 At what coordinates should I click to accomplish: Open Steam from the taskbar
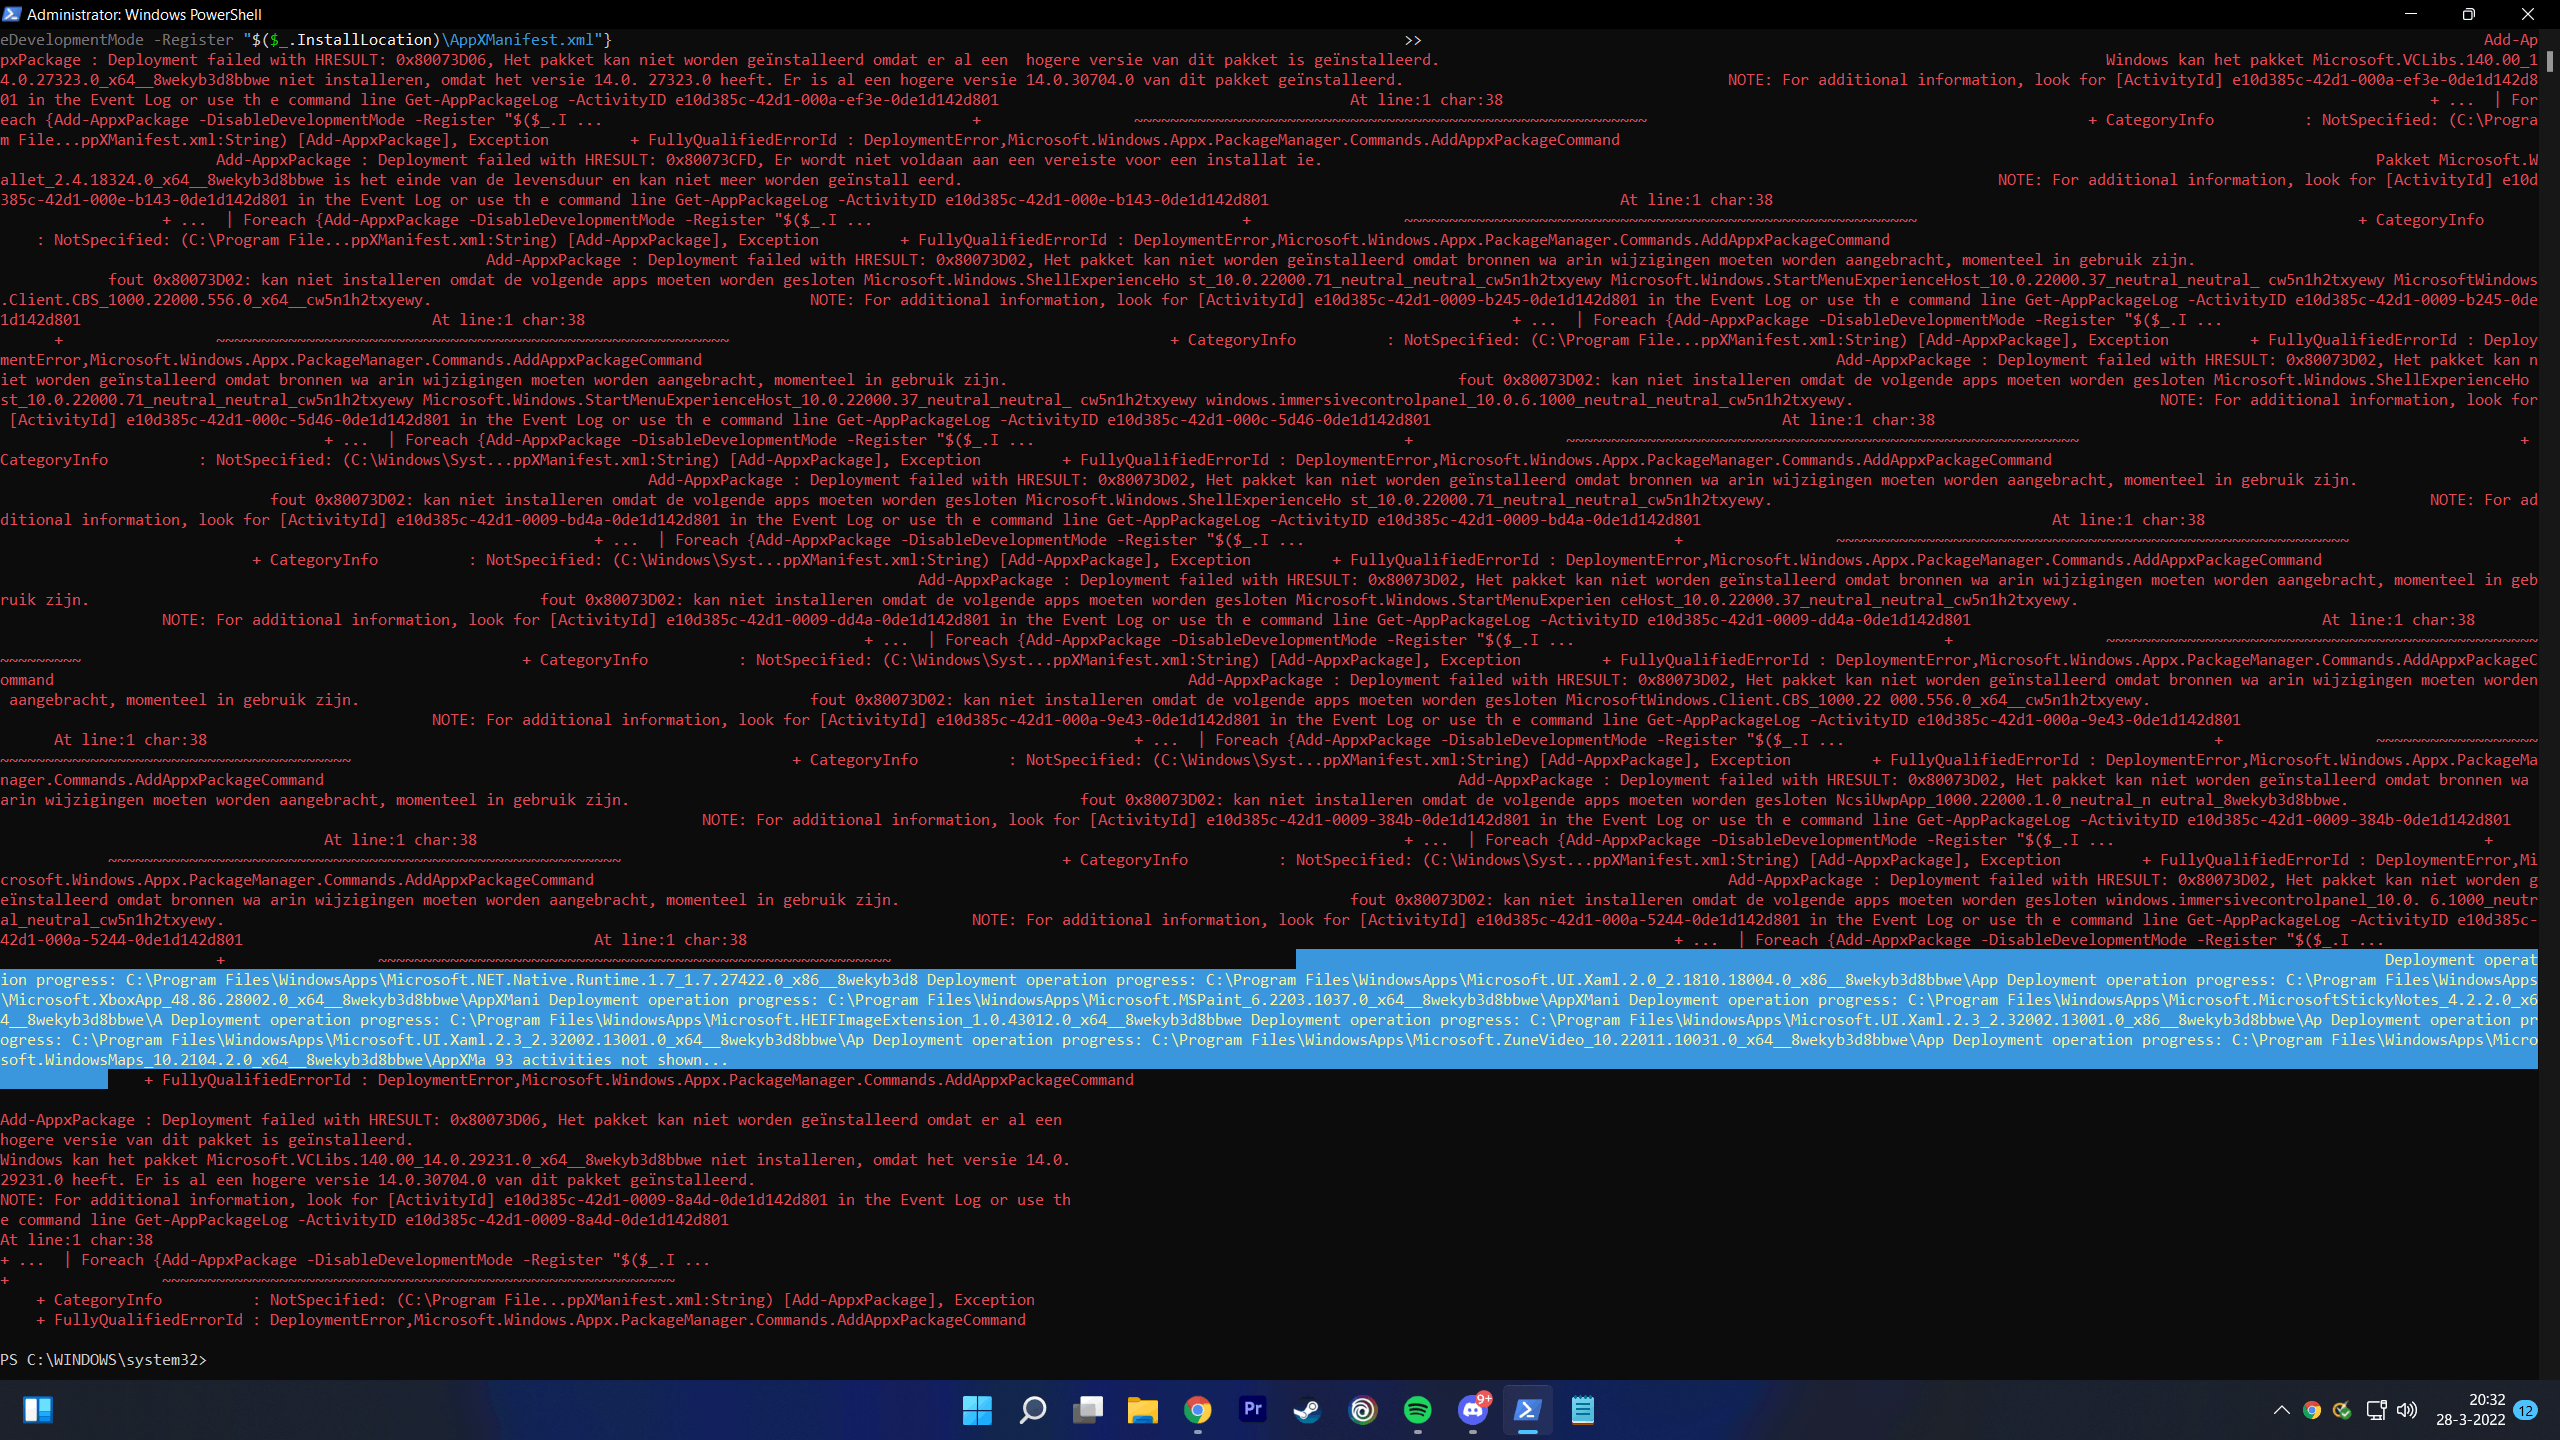pyautogui.click(x=1307, y=1410)
